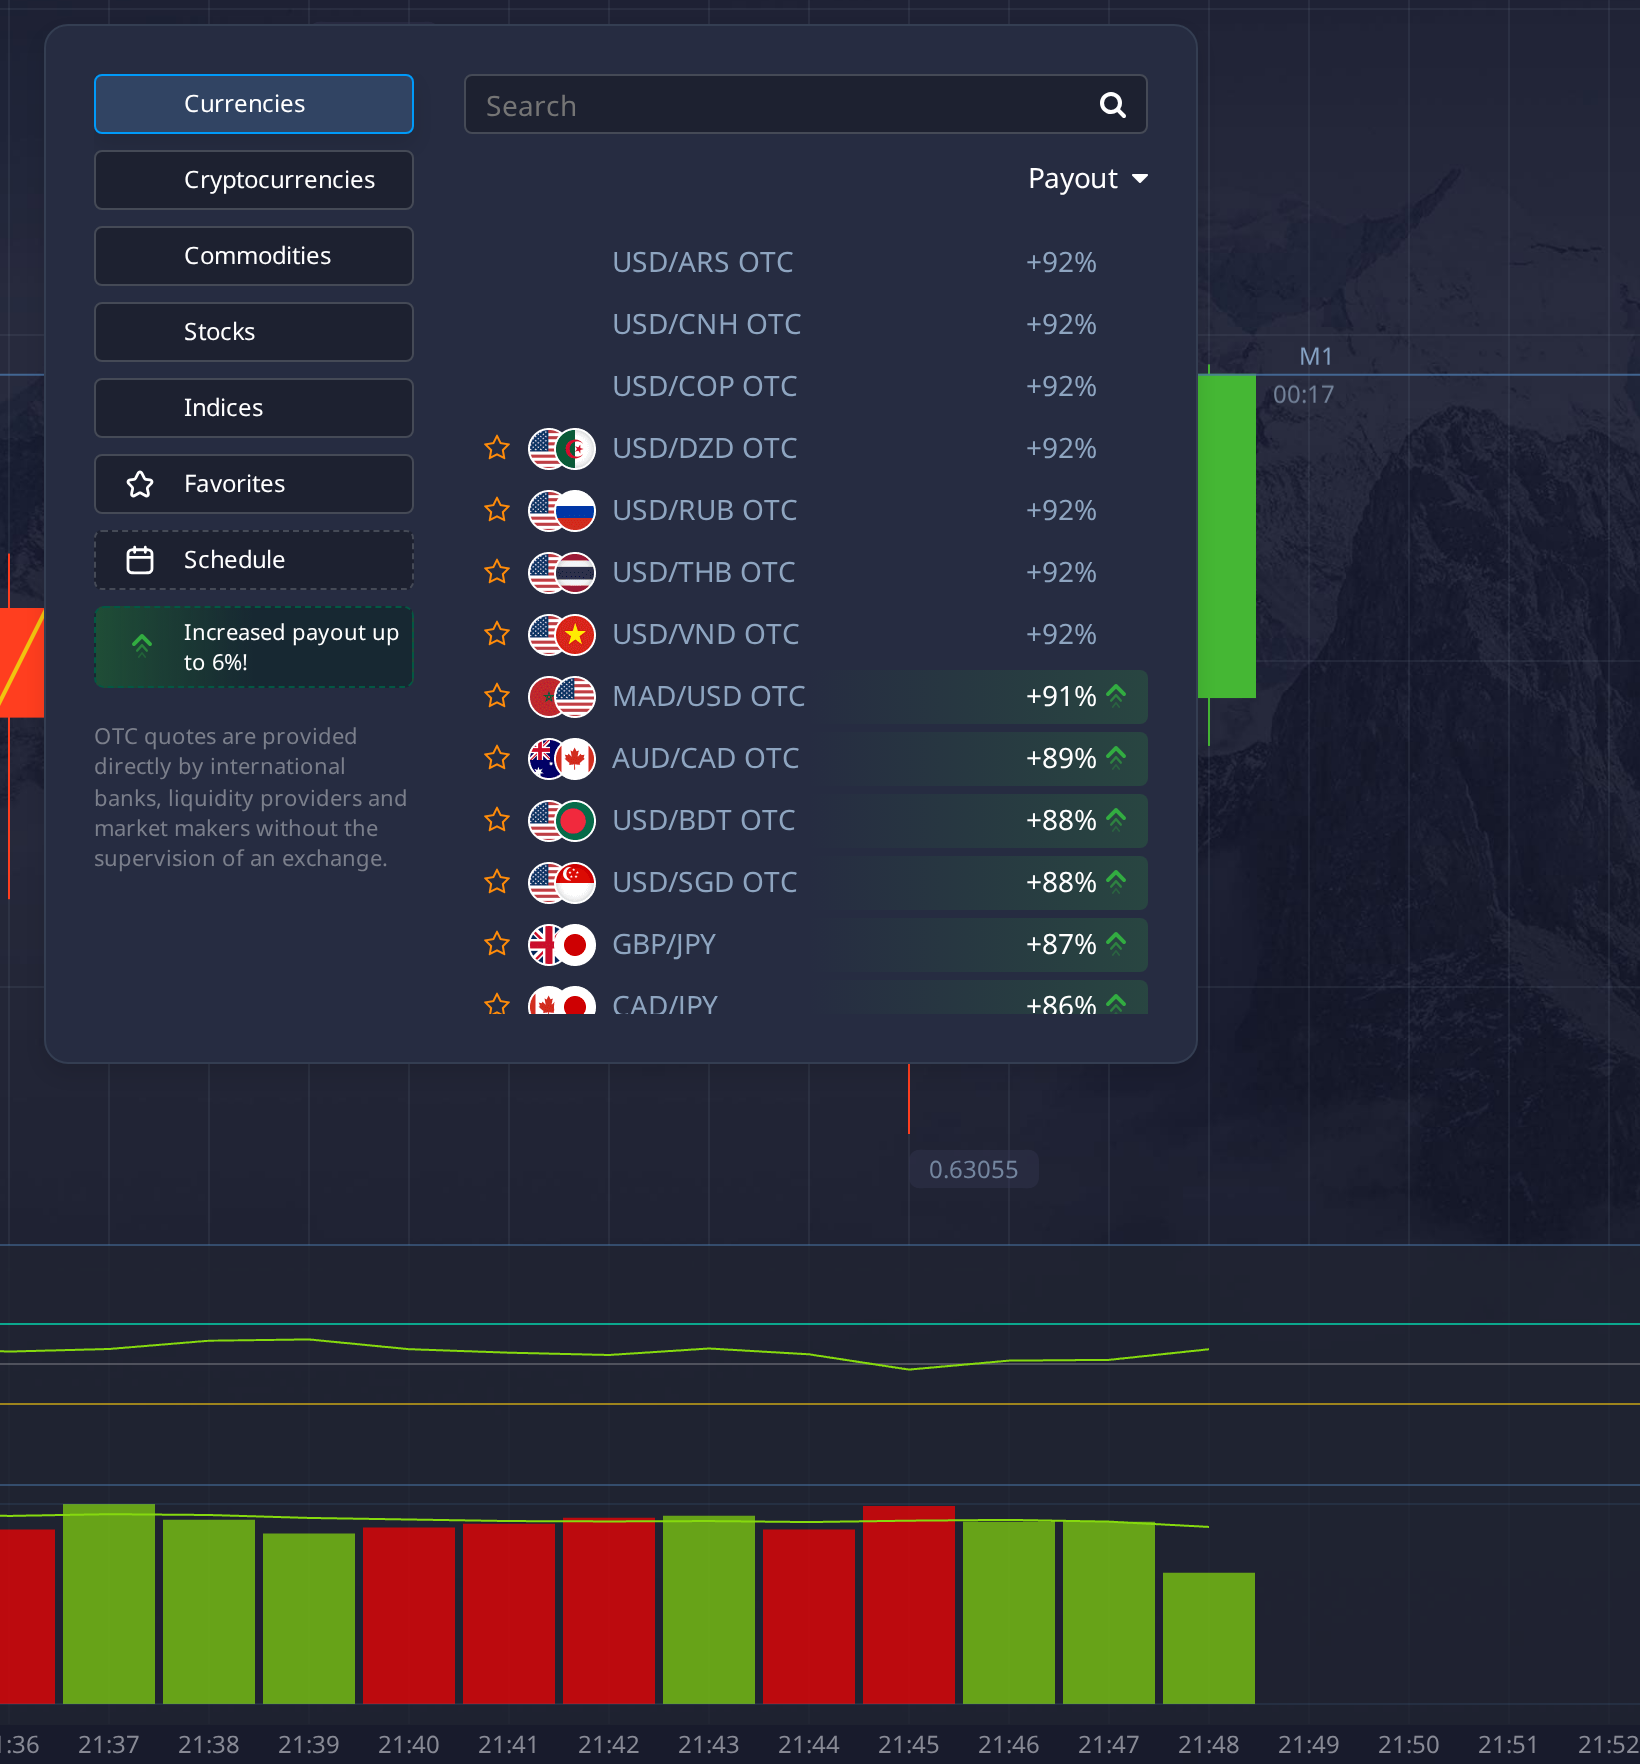Click Increased payout up to 6% banner
Screen dimensions: 1640x1764
(x=254, y=647)
